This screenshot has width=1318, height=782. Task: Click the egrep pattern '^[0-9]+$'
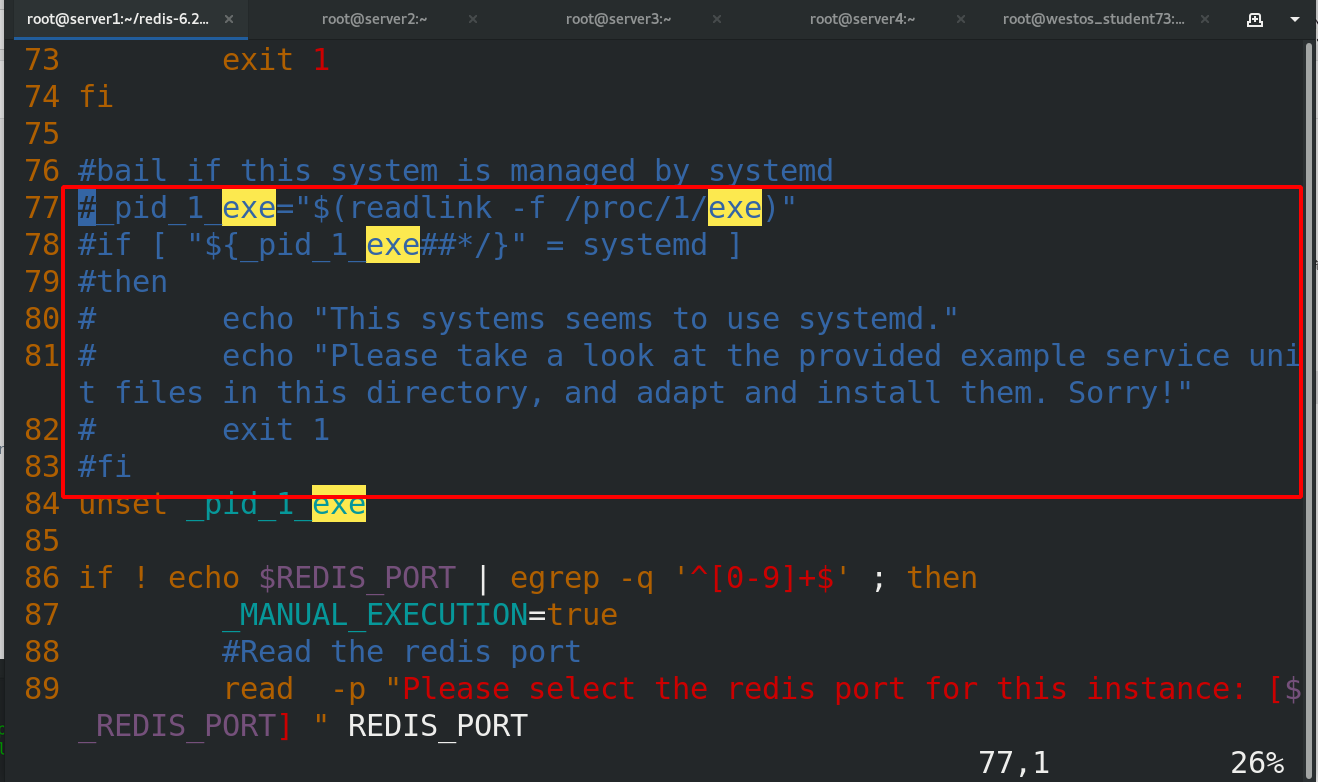point(762,578)
